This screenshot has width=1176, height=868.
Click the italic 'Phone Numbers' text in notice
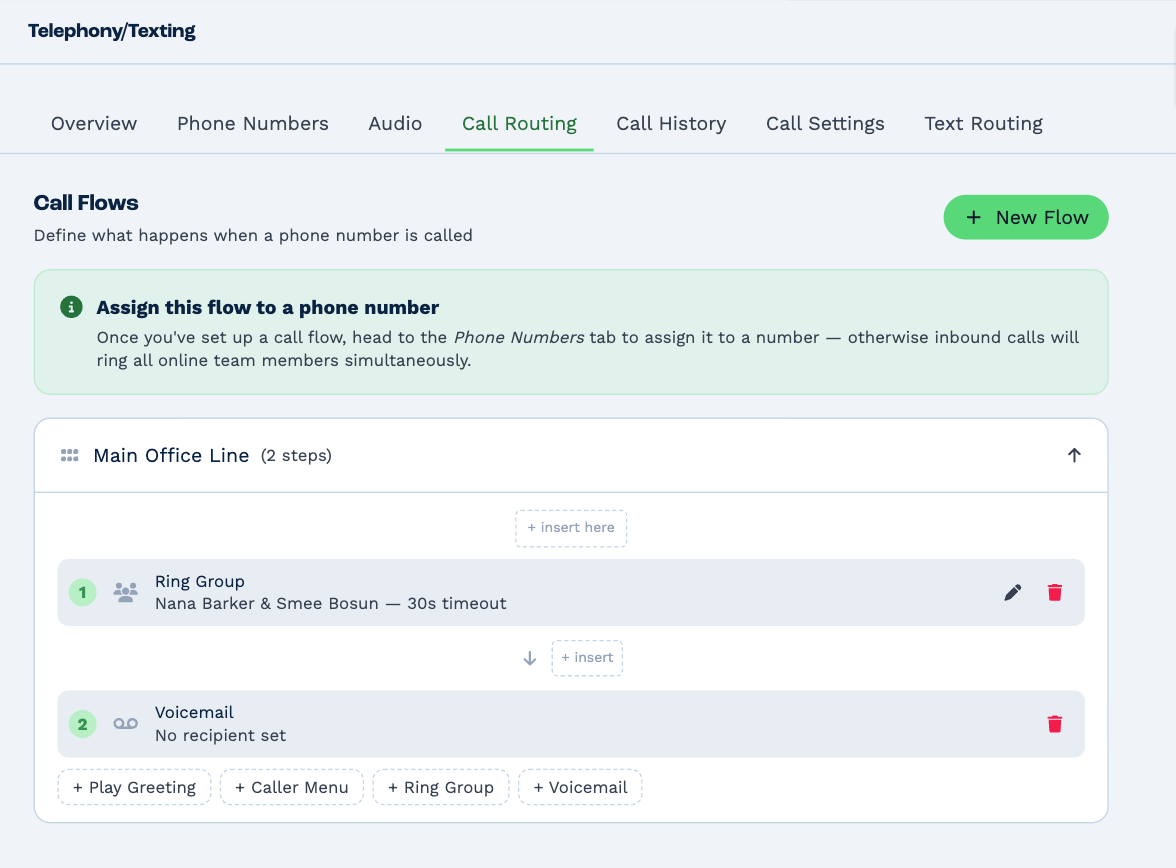[x=519, y=338]
